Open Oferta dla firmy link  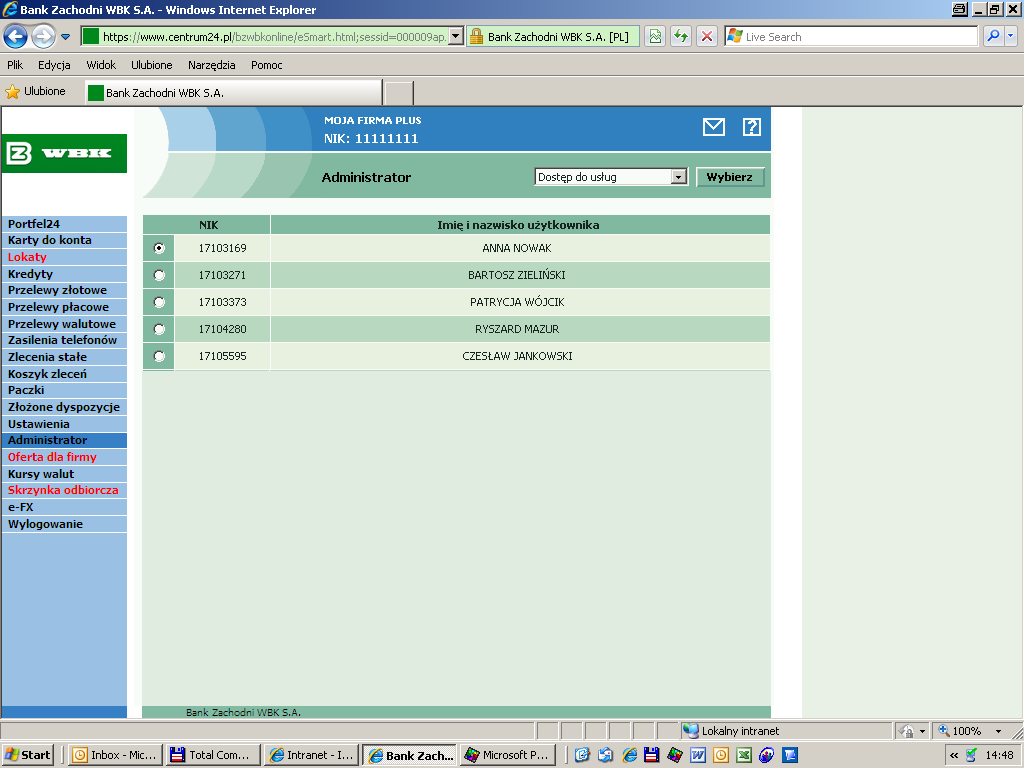click(x=64, y=457)
